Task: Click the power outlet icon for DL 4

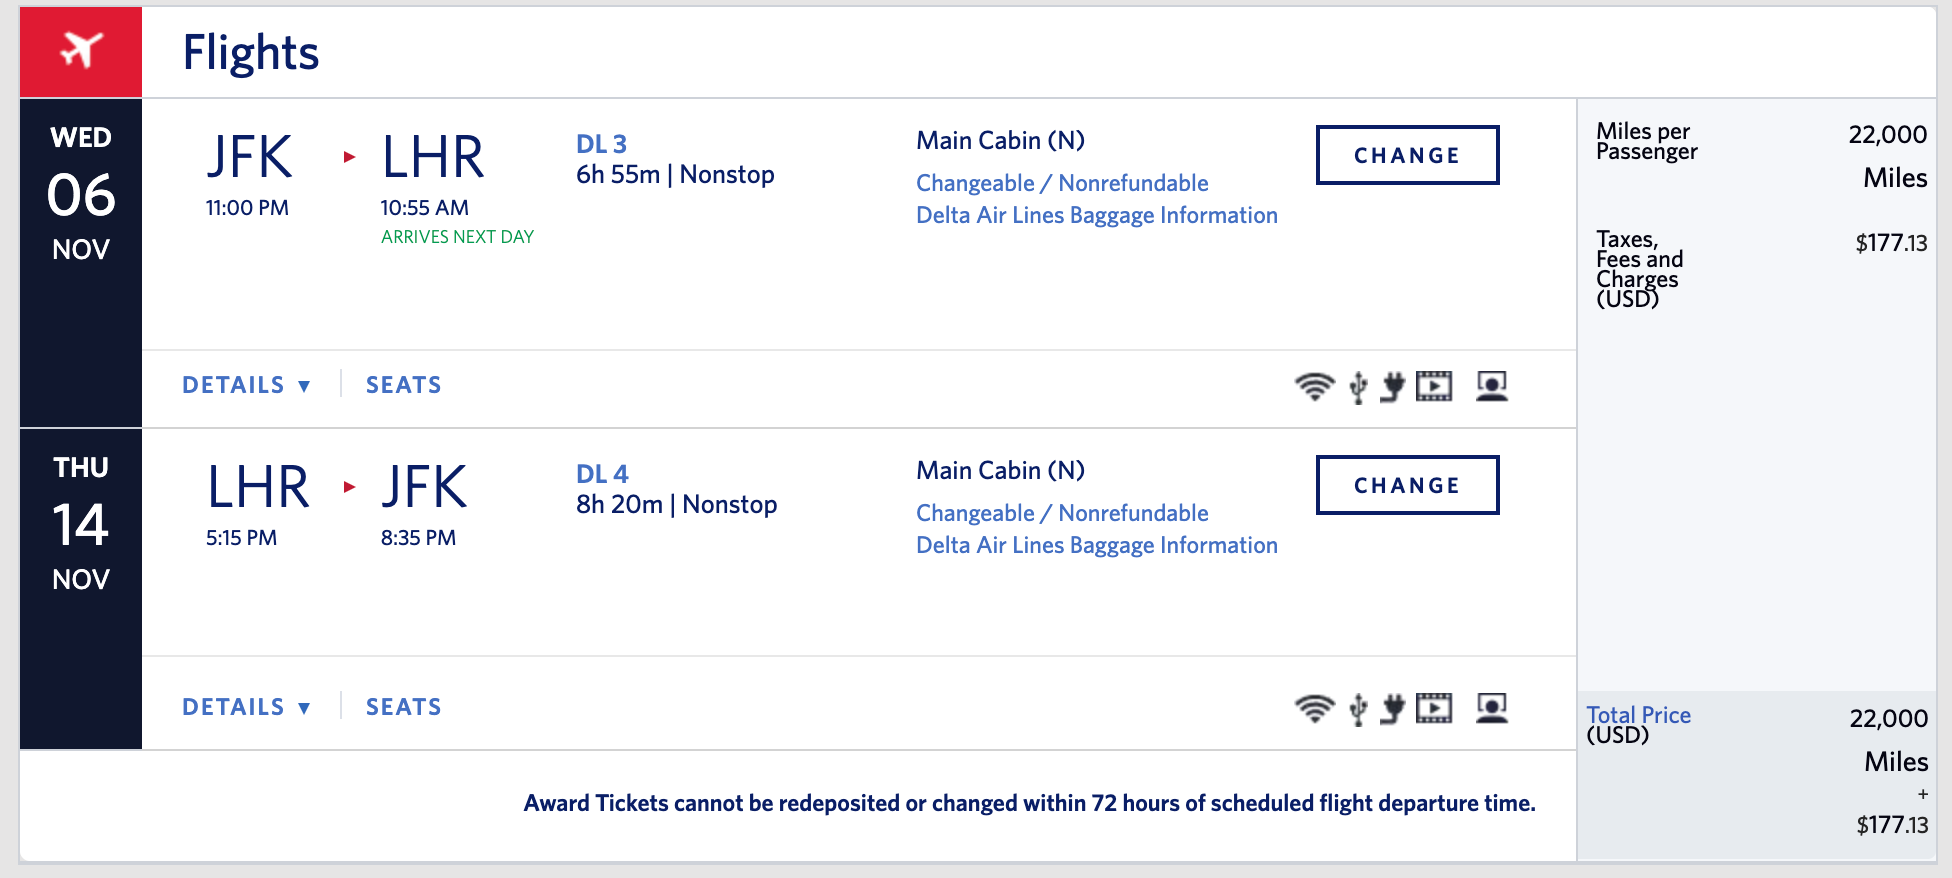Action: (x=1392, y=708)
